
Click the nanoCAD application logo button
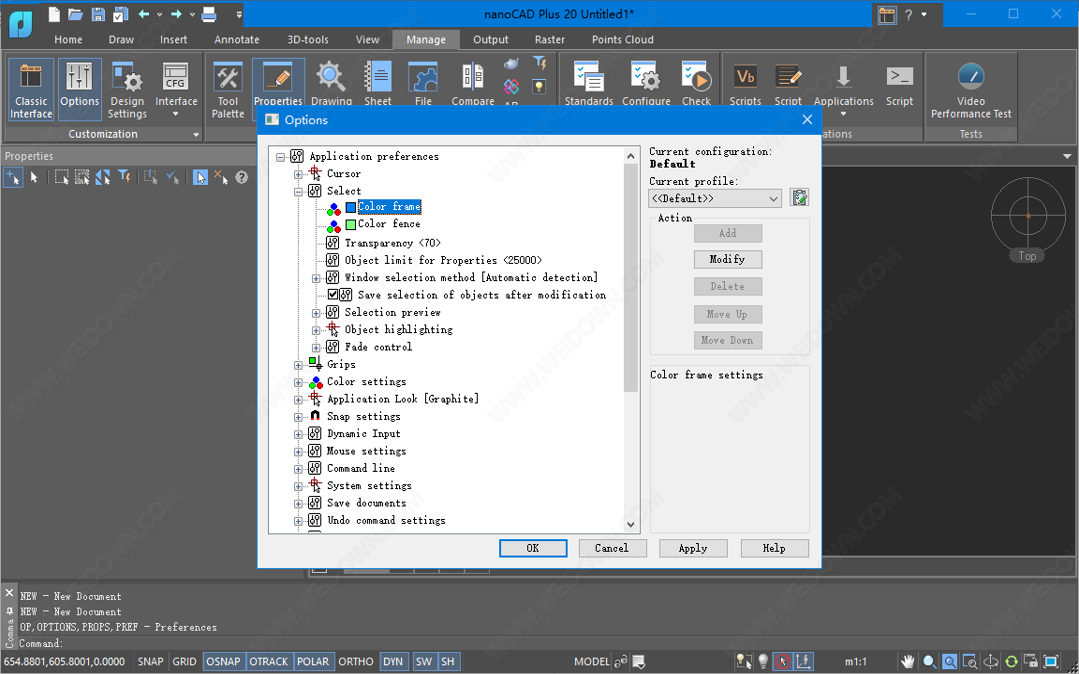coord(21,23)
